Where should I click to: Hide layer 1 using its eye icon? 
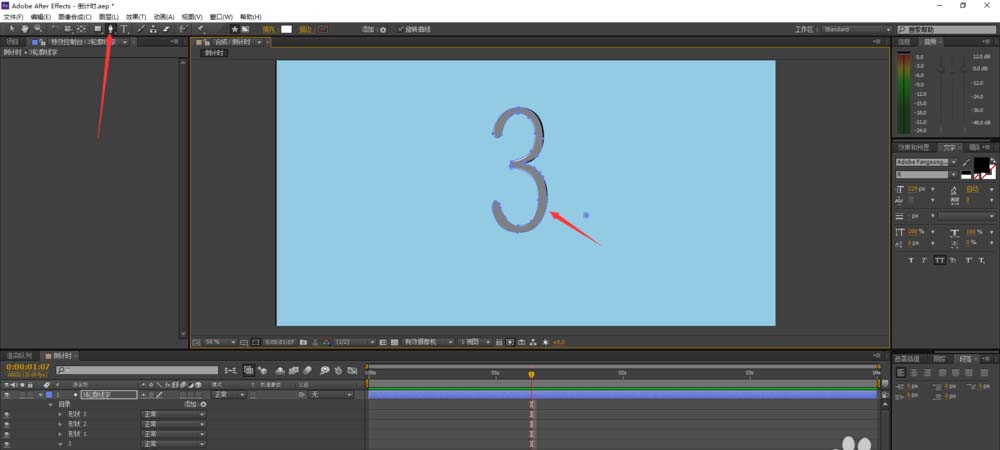(x=7, y=395)
